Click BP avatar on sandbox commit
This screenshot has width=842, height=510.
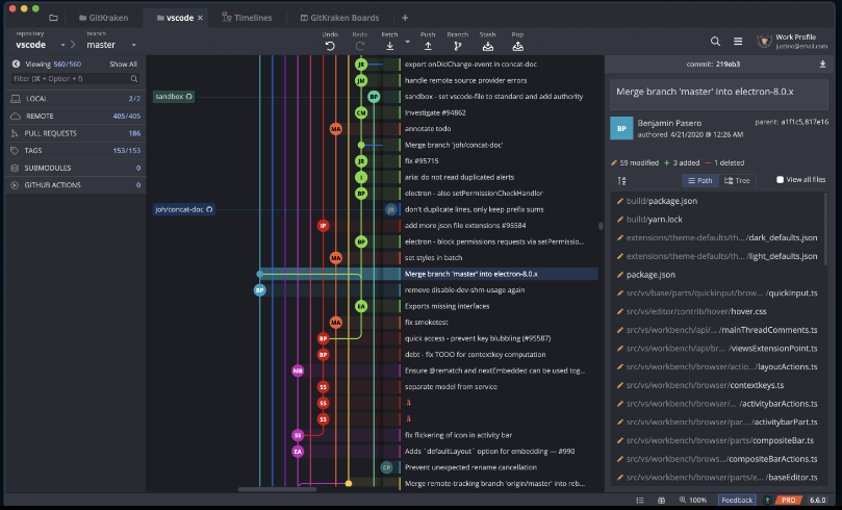click(374, 97)
